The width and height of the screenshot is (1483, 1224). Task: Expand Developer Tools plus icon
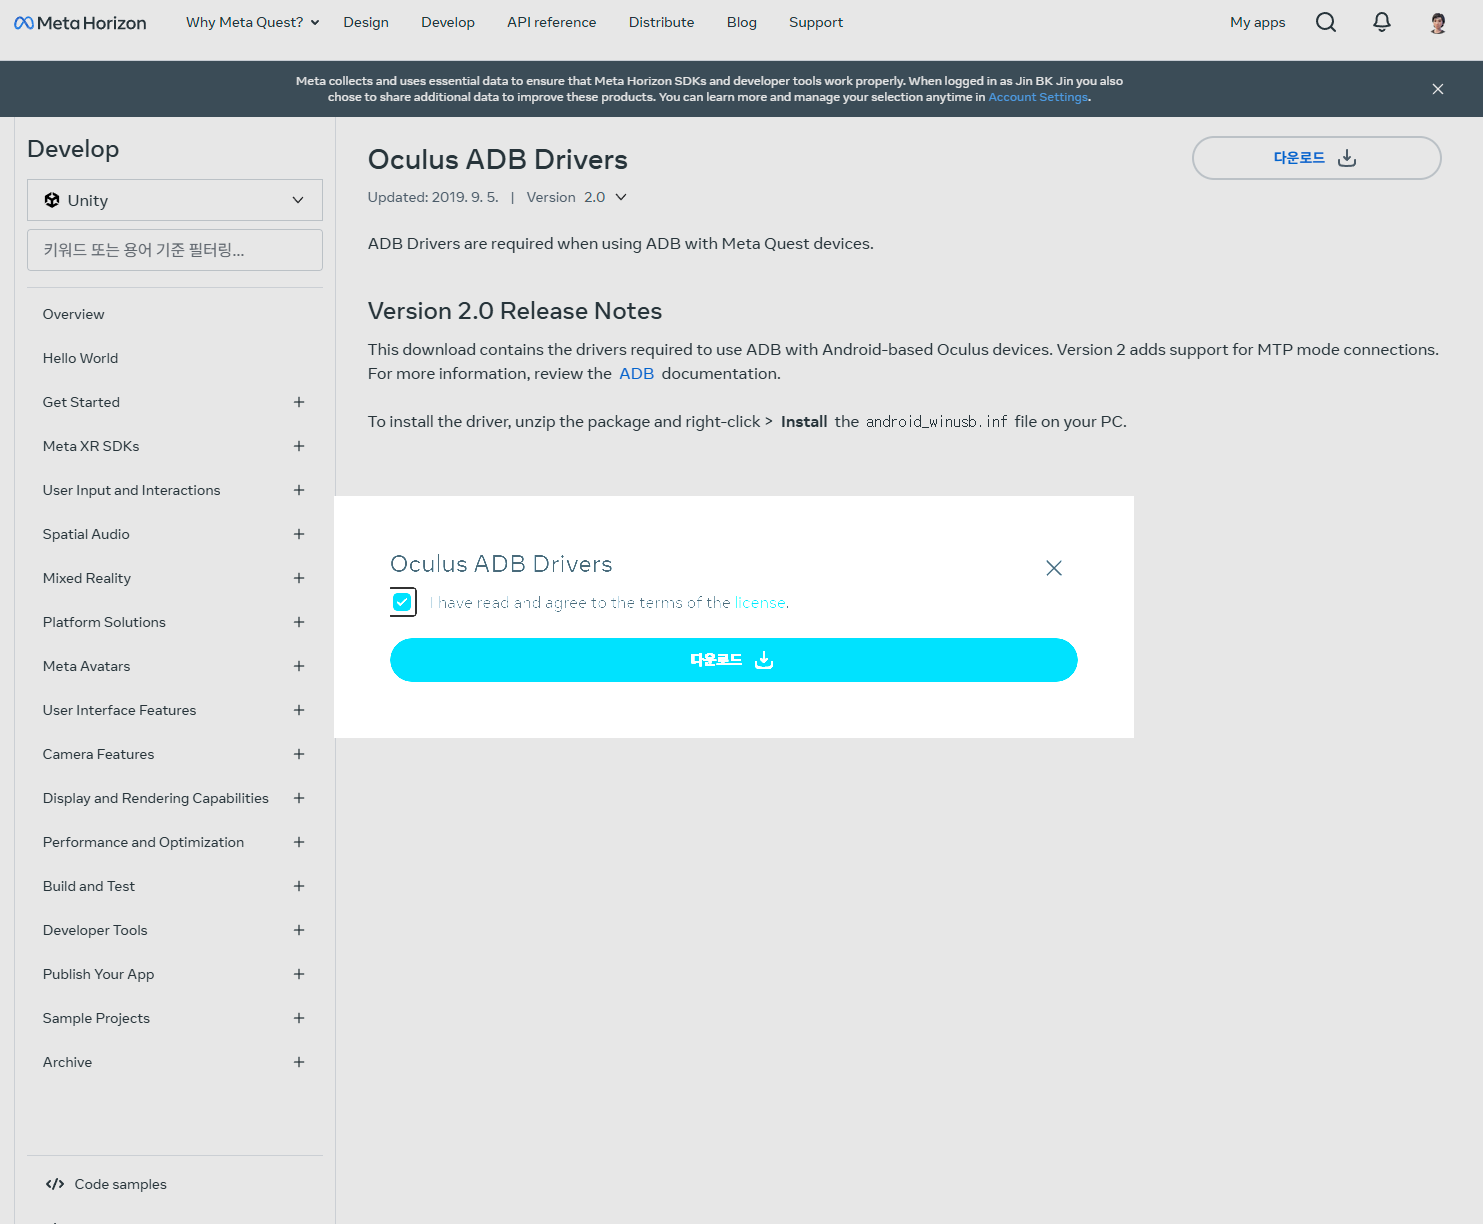coord(299,930)
